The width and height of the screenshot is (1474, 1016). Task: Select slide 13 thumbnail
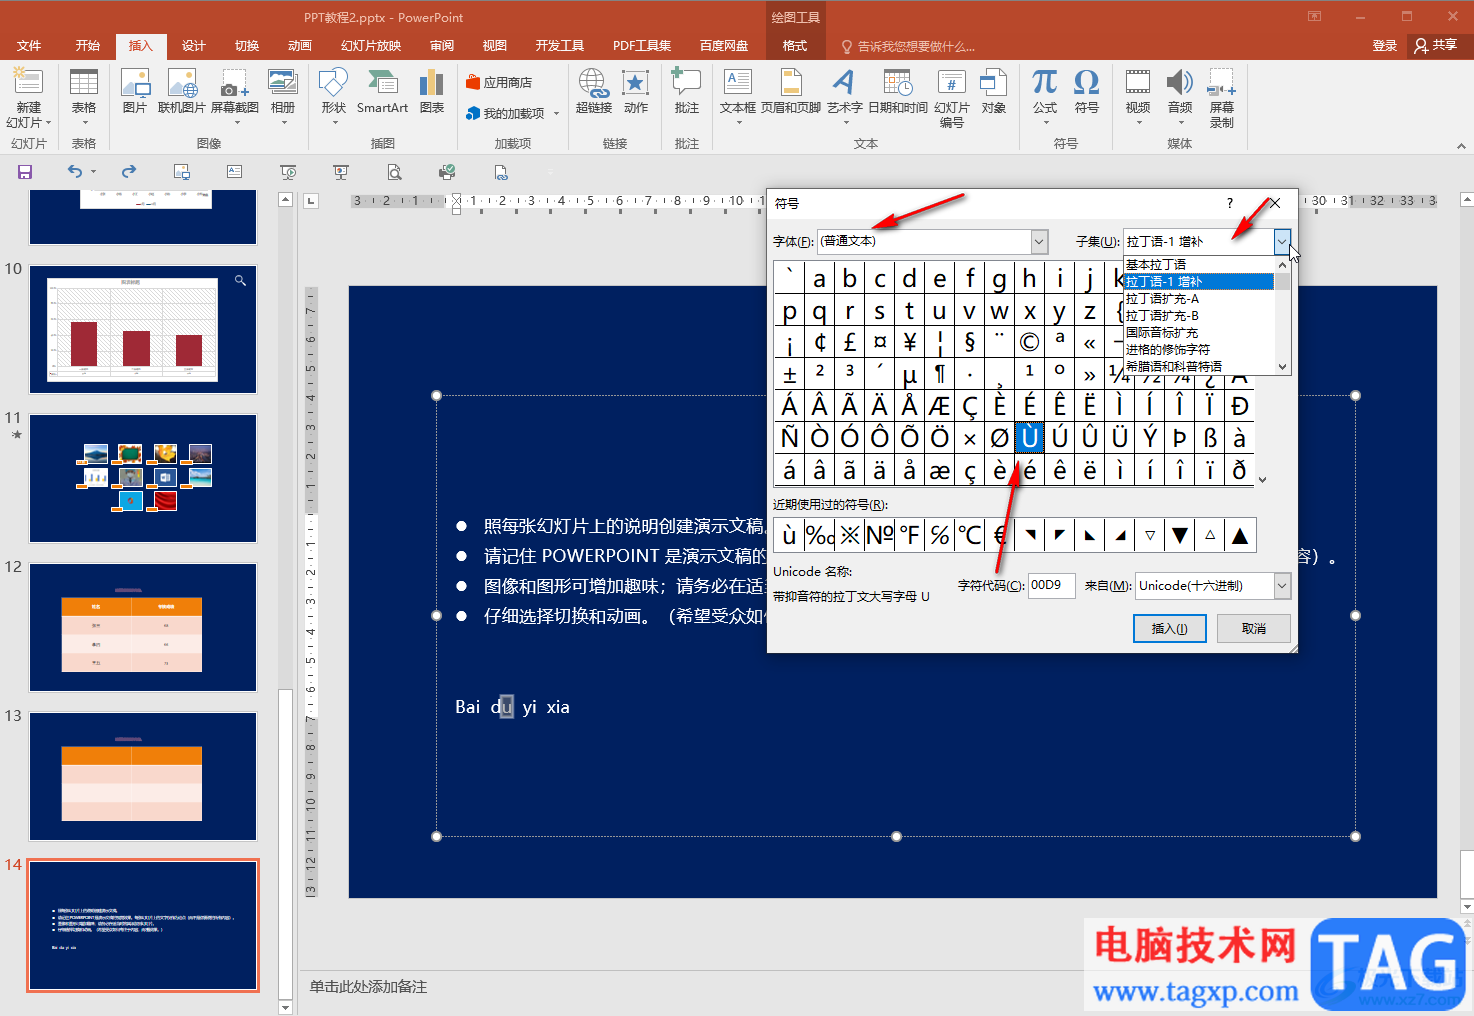pyautogui.click(x=143, y=776)
